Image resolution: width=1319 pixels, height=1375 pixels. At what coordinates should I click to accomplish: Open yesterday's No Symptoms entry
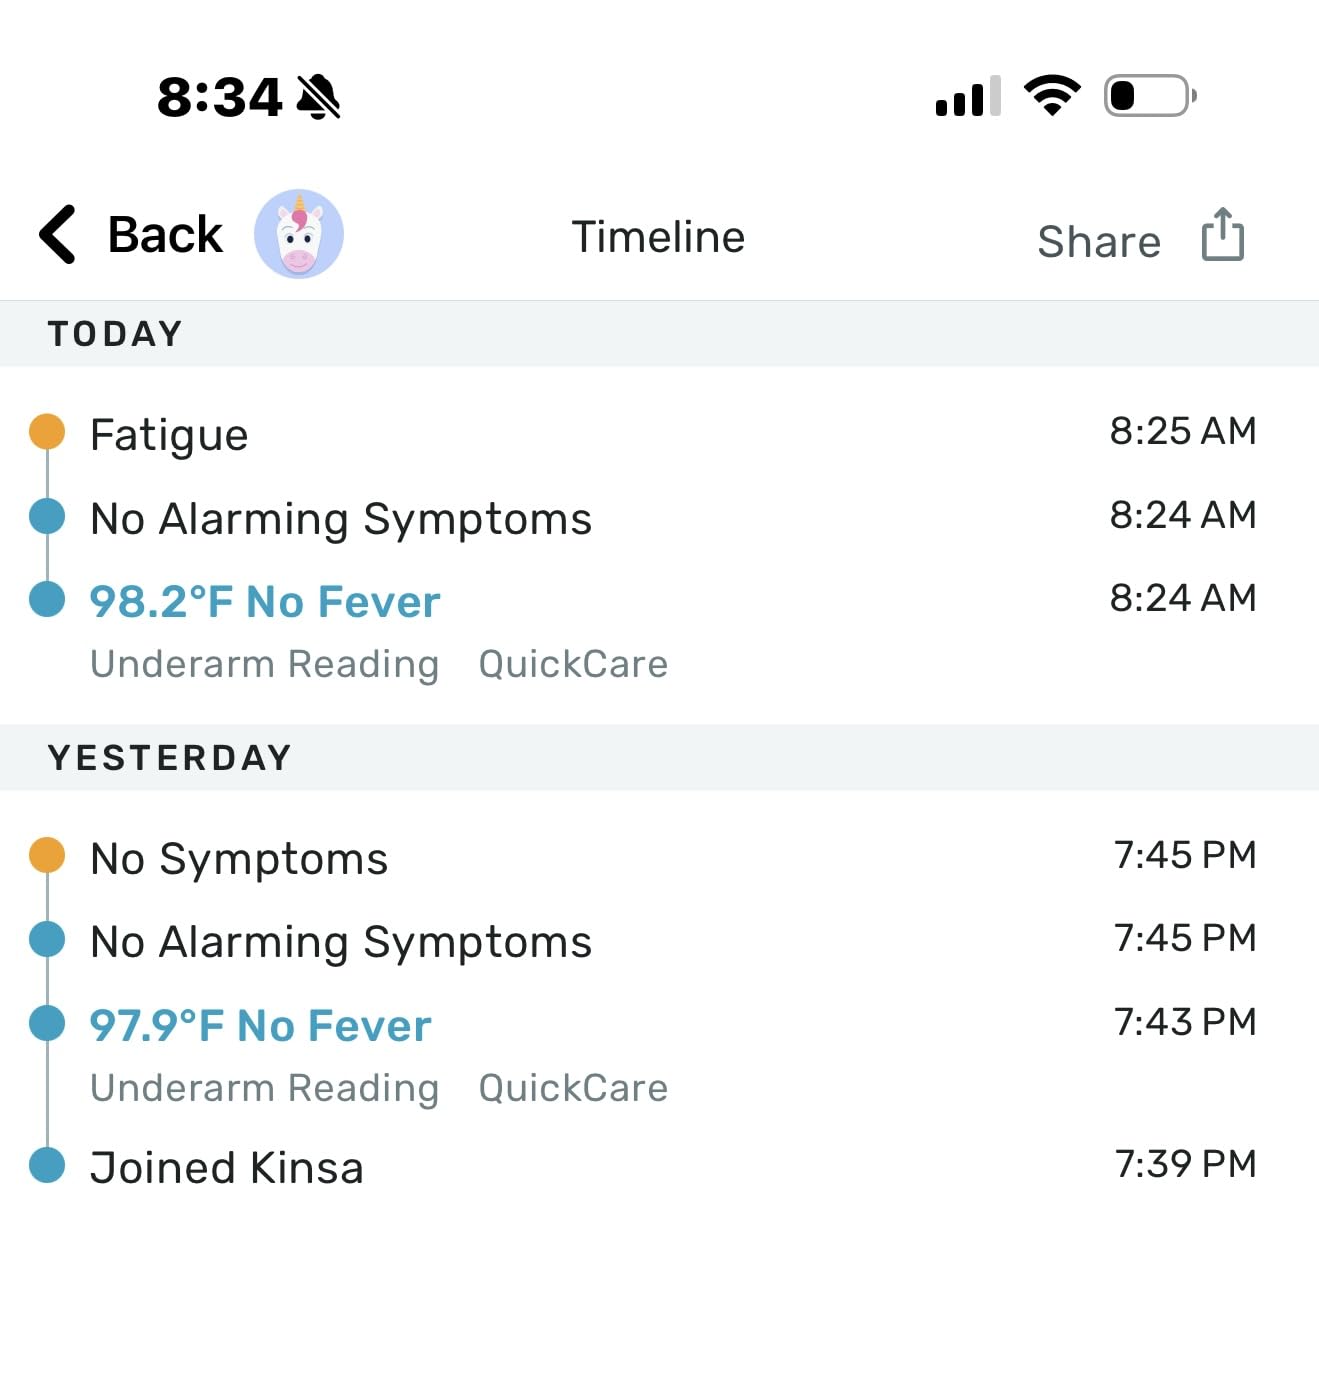pyautogui.click(x=239, y=859)
